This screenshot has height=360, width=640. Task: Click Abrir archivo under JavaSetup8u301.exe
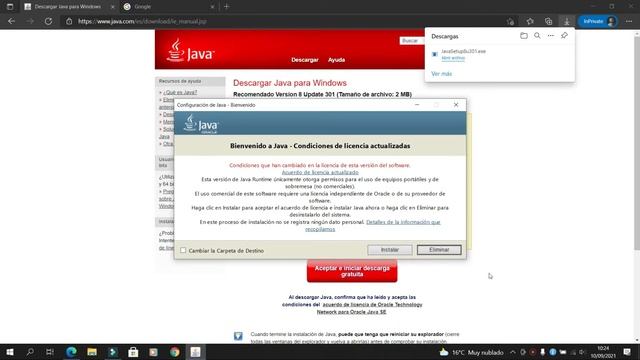(x=453, y=58)
